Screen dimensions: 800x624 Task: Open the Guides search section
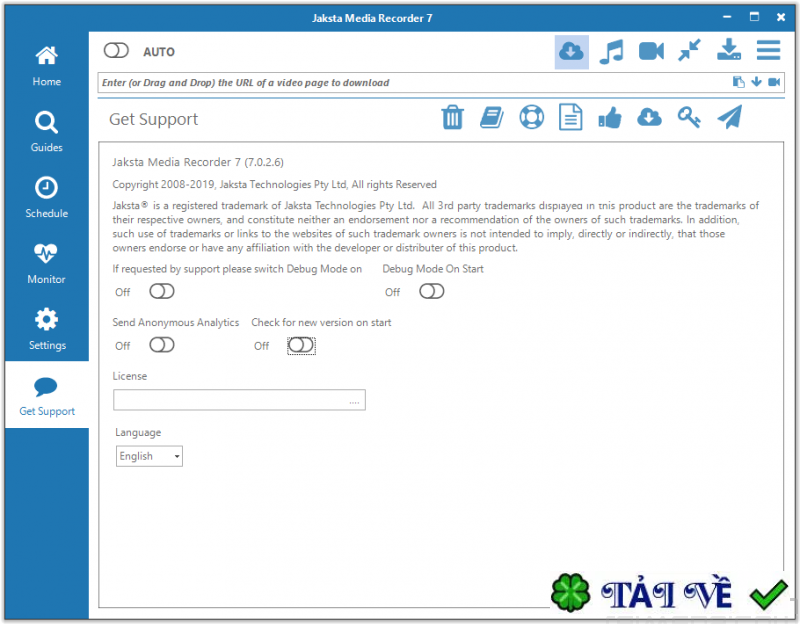coord(46,132)
